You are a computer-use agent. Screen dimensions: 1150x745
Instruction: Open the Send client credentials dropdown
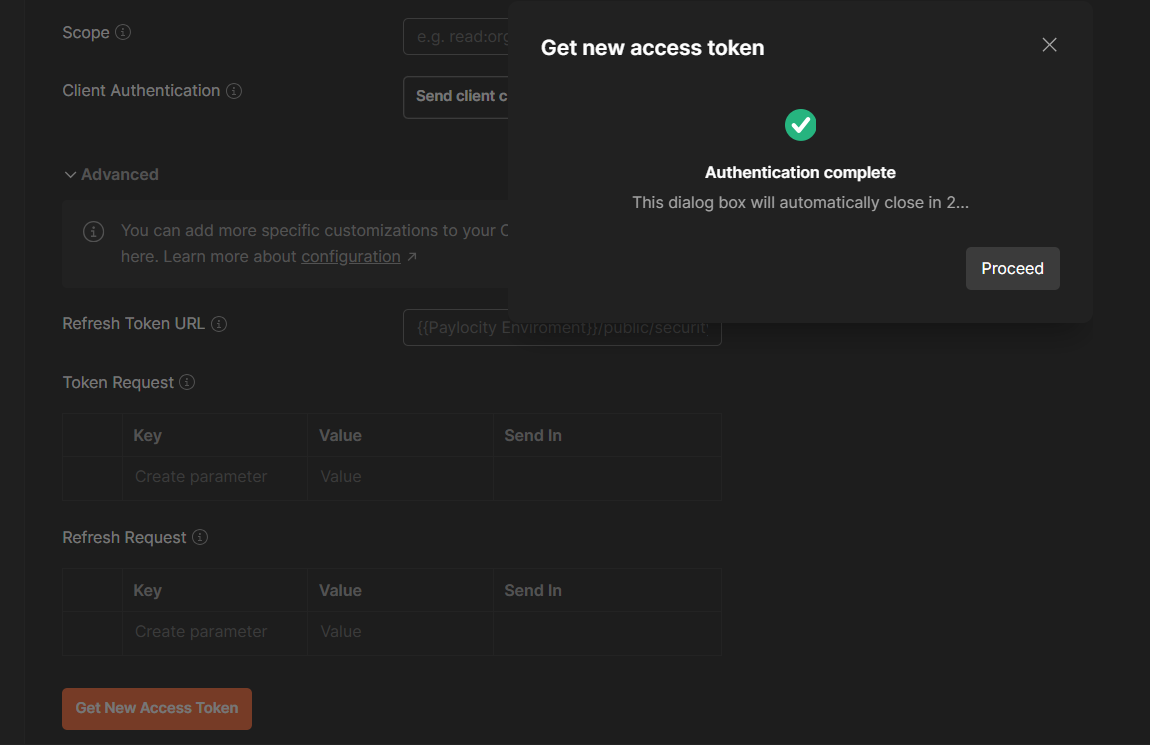[455, 97]
